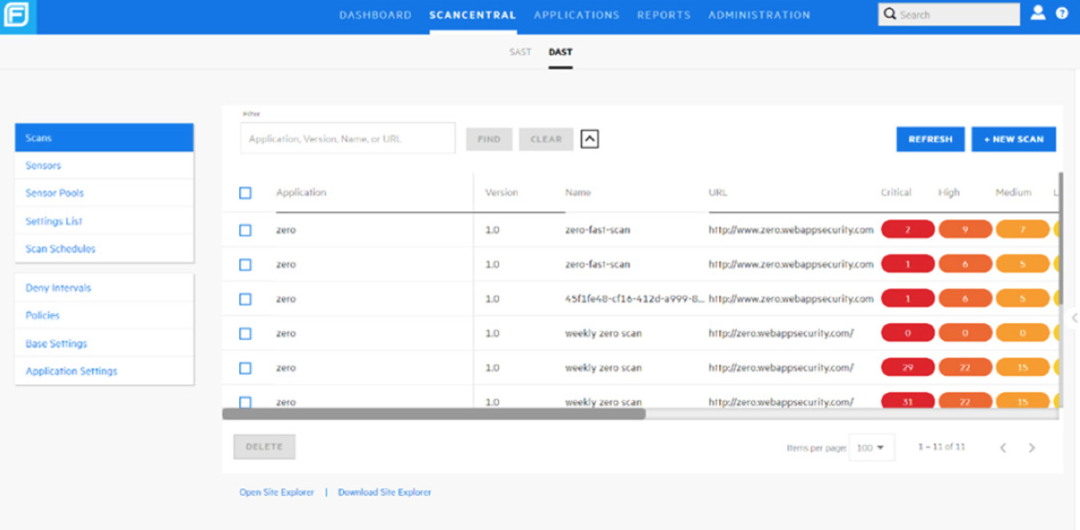The height and width of the screenshot is (530, 1080).
Task: Open the Applications menu
Action: [577, 15]
